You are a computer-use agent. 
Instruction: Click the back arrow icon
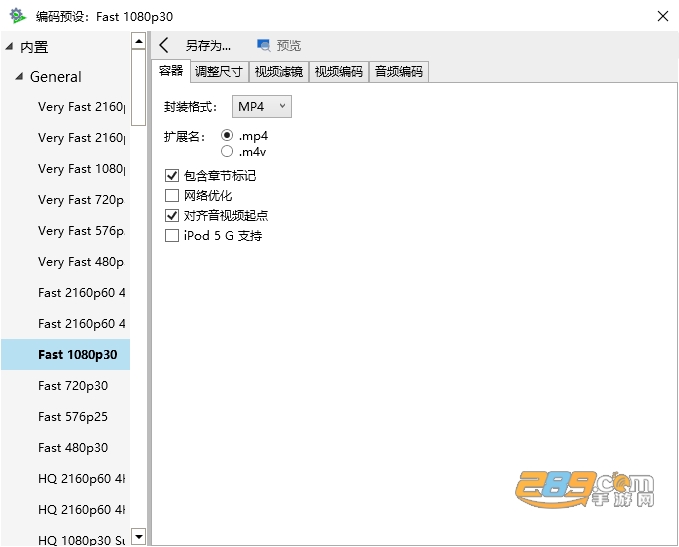click(x=164, y=45)
